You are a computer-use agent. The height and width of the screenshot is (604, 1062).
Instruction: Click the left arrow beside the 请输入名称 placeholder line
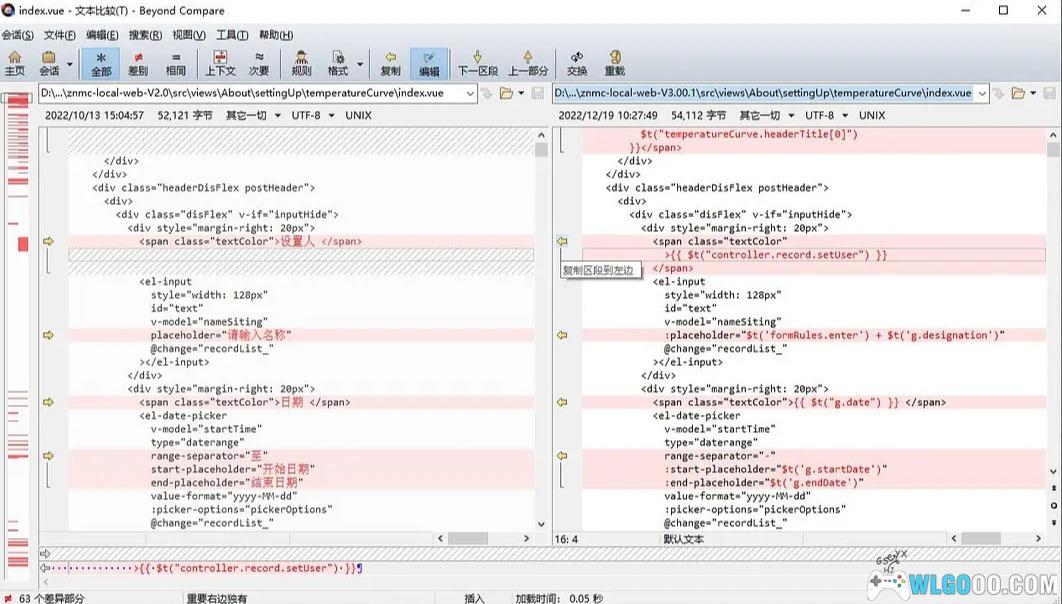pyautogui.click(x=48, y=335)
